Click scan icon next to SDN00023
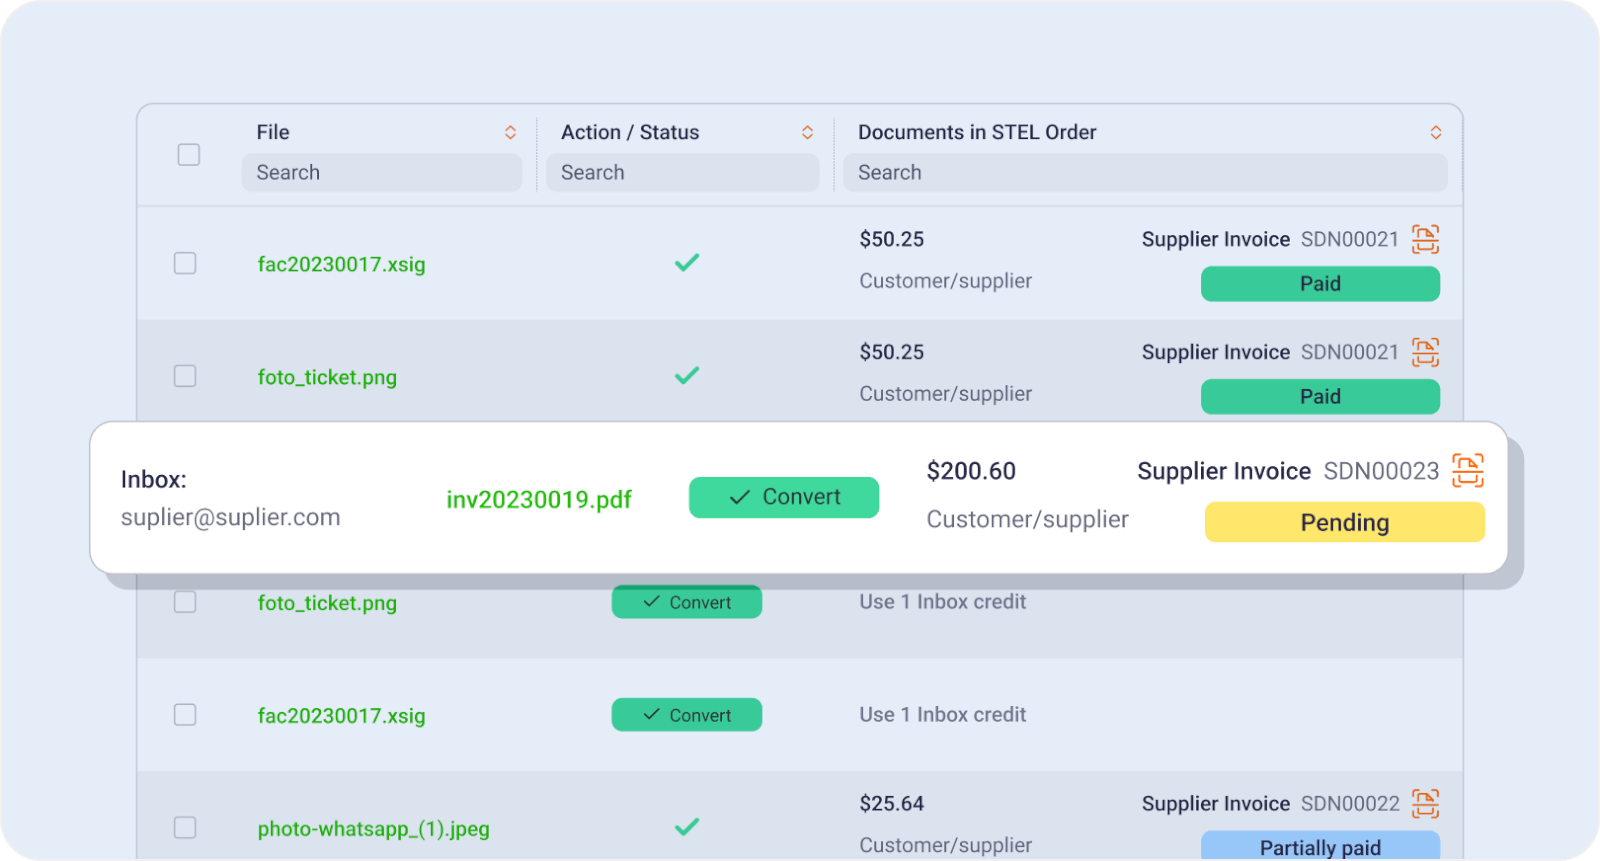Viewport: 1600px width, 861px height. [1467, 470]
